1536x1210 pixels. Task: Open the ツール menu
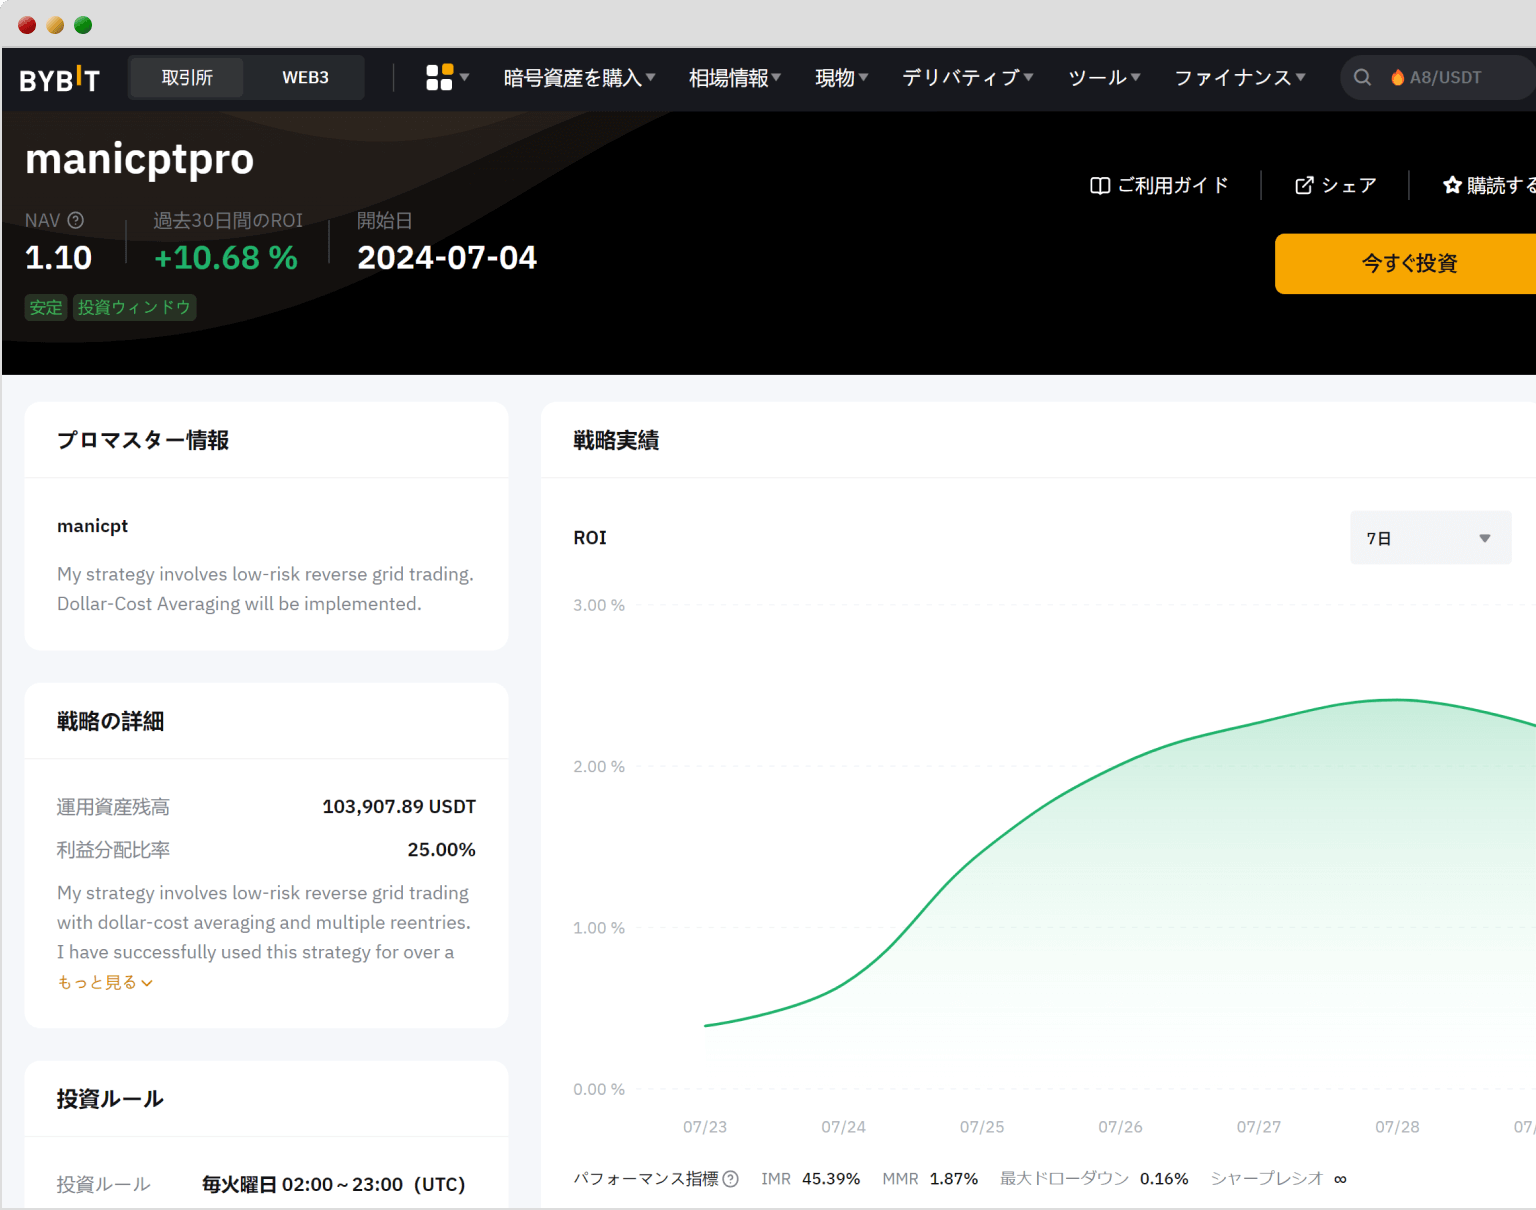(1104, 77)
